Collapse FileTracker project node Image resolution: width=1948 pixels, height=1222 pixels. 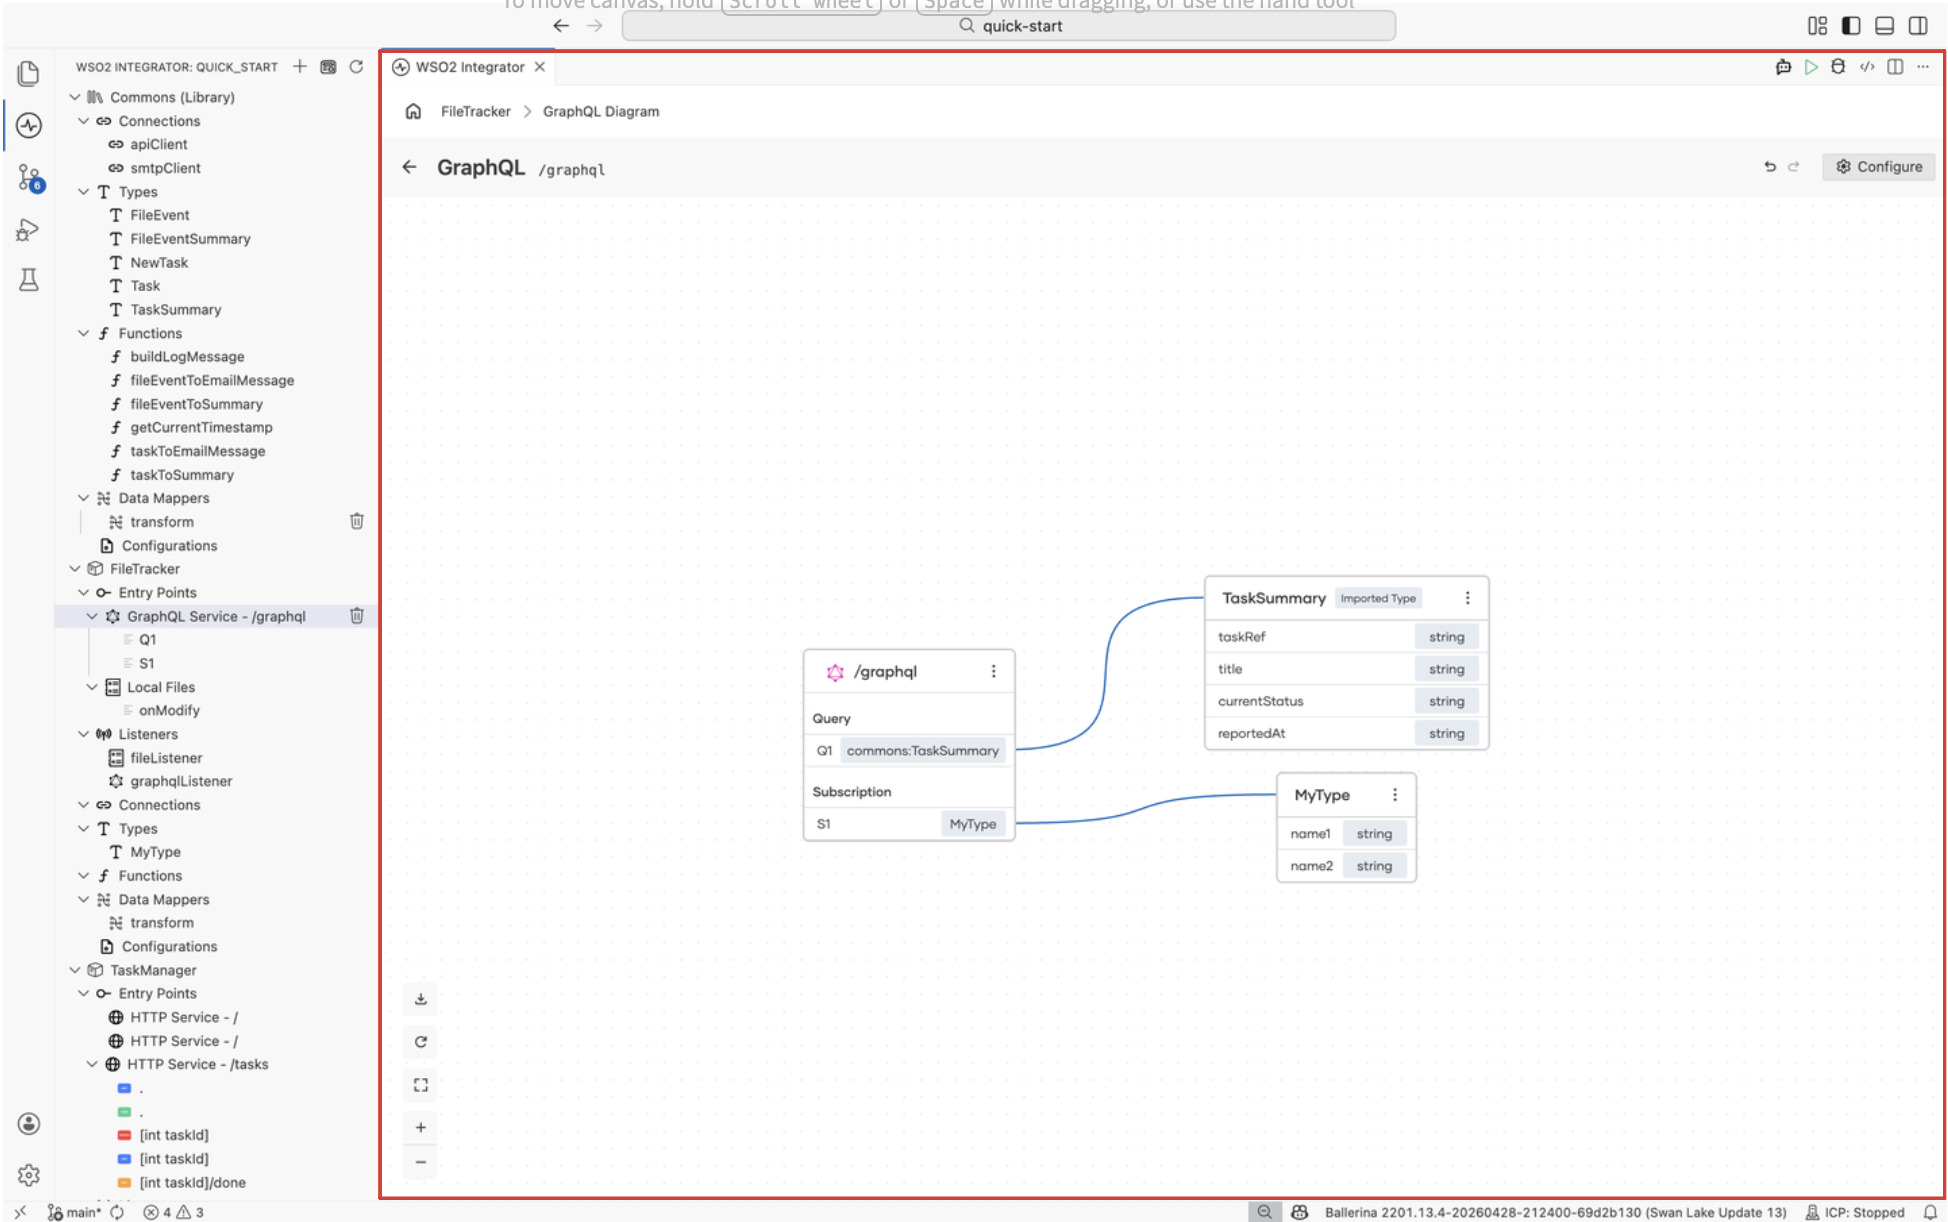[75, 569]
